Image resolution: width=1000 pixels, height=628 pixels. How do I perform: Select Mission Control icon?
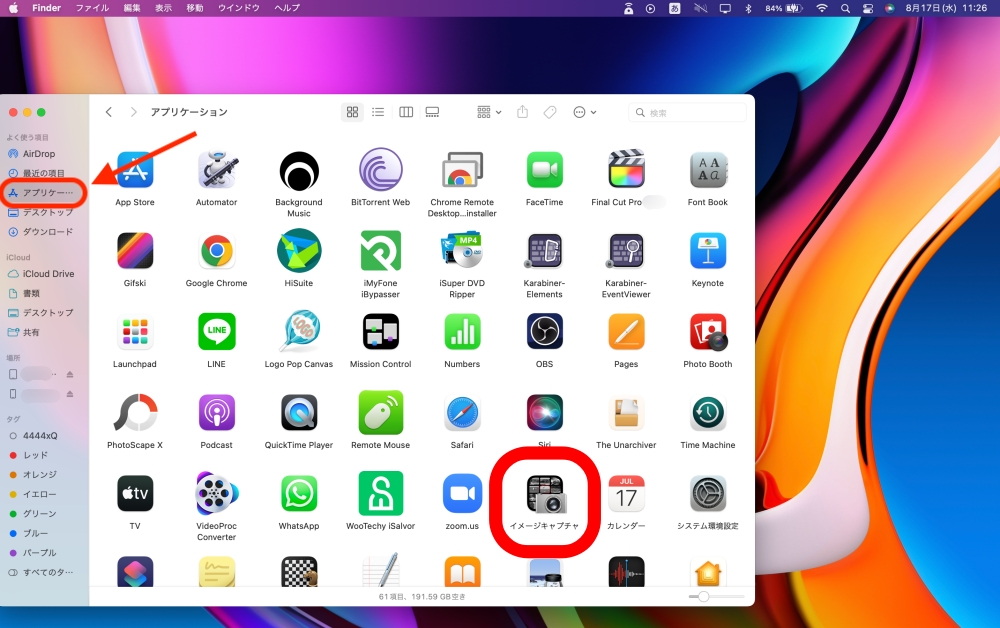tap(381, 332)
